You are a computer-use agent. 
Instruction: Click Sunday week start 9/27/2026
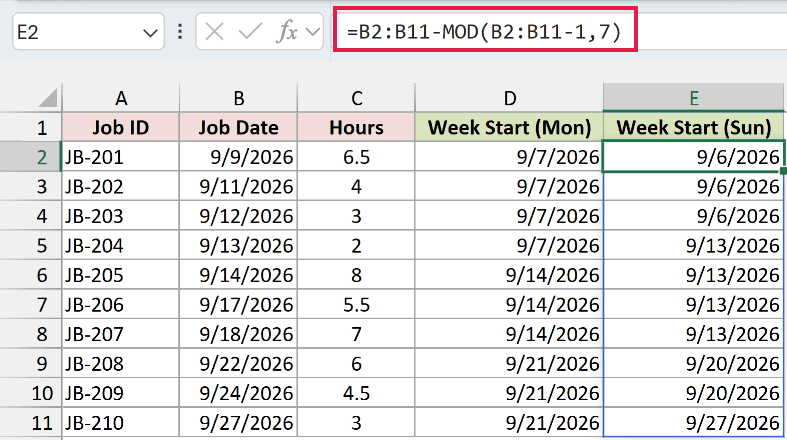click(x=693, y=422)
